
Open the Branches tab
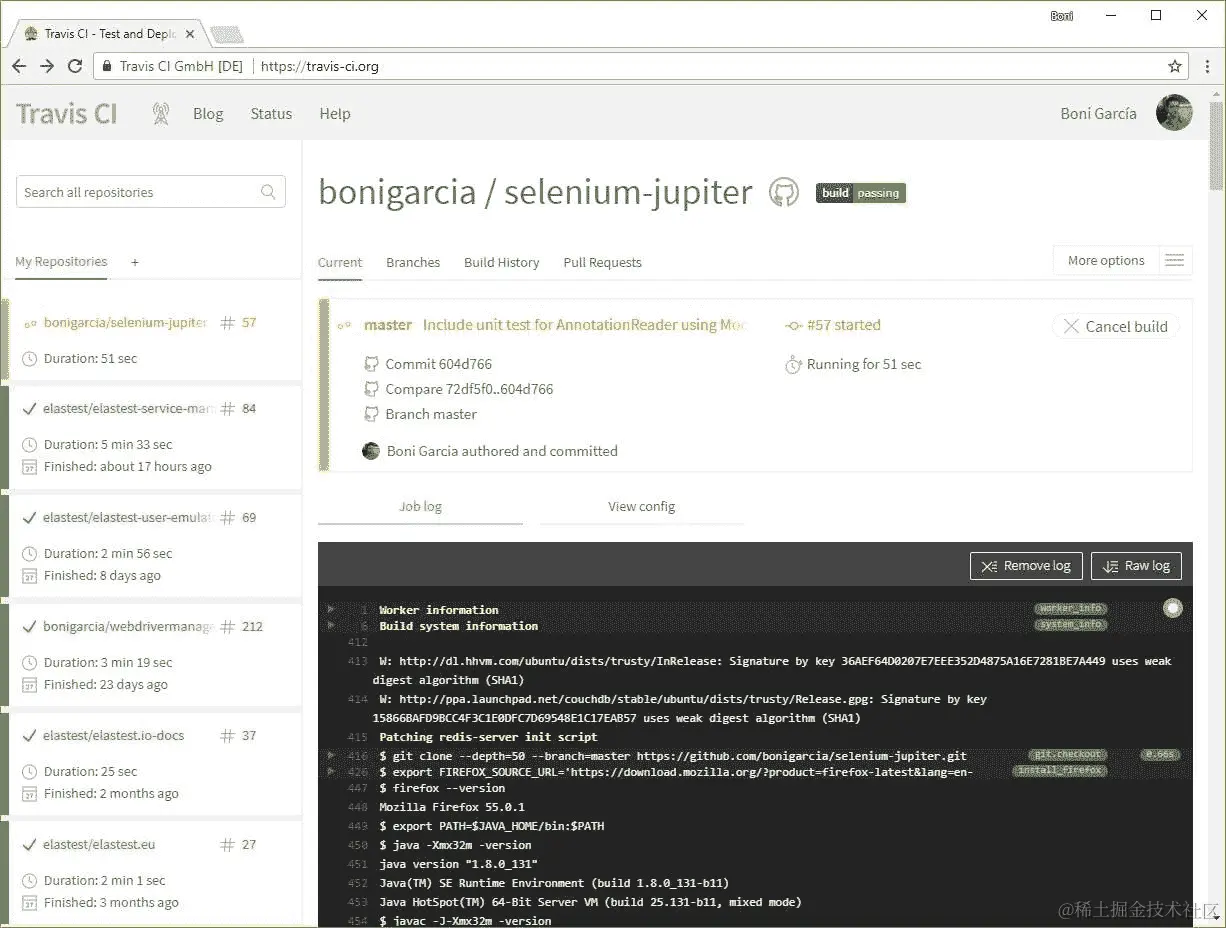click(x=413, y=262)
